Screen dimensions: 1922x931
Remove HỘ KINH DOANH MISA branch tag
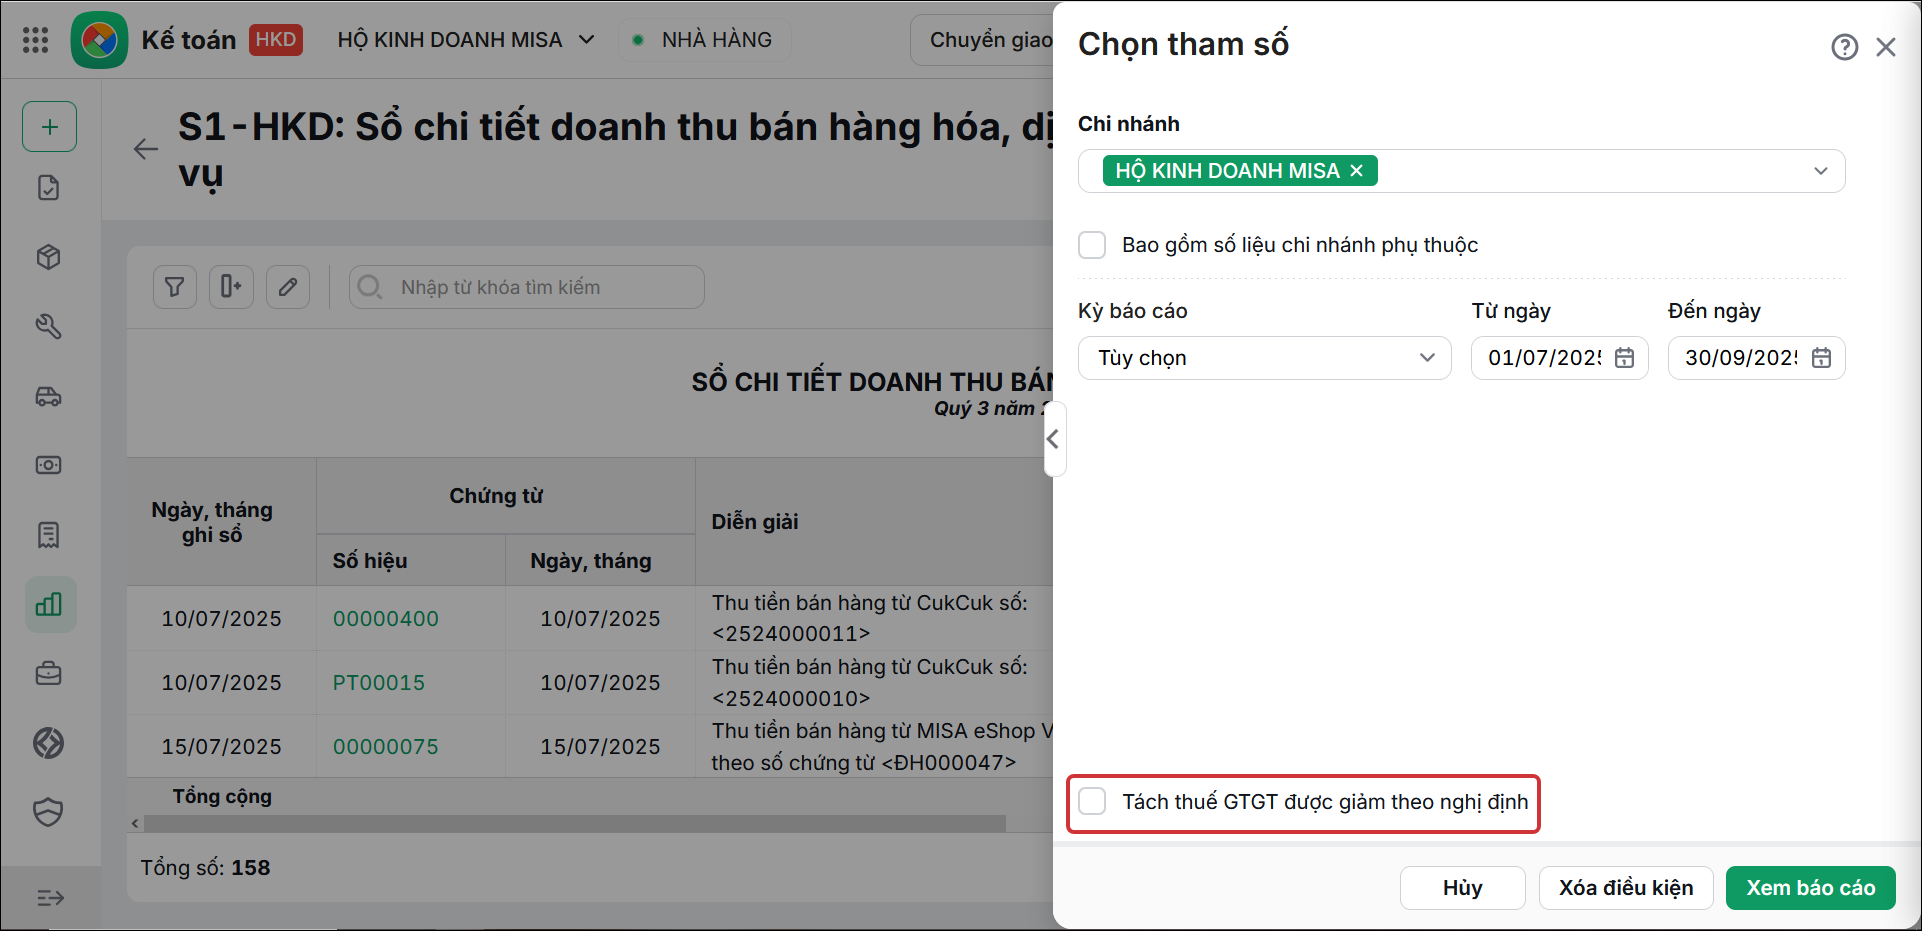1357,171
